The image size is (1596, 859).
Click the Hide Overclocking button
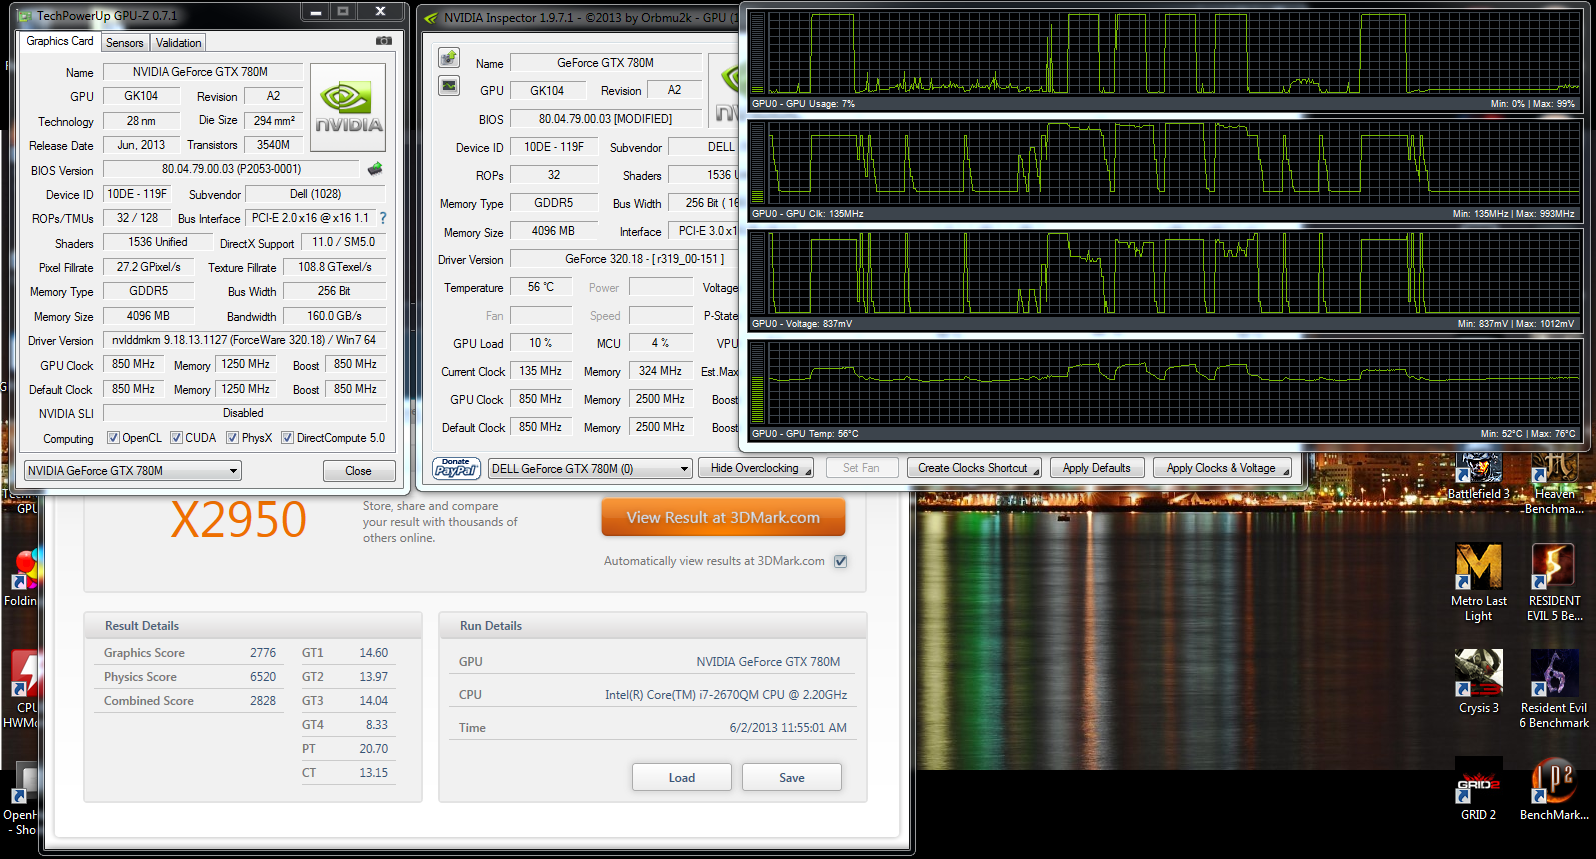[x=756, y=468]
